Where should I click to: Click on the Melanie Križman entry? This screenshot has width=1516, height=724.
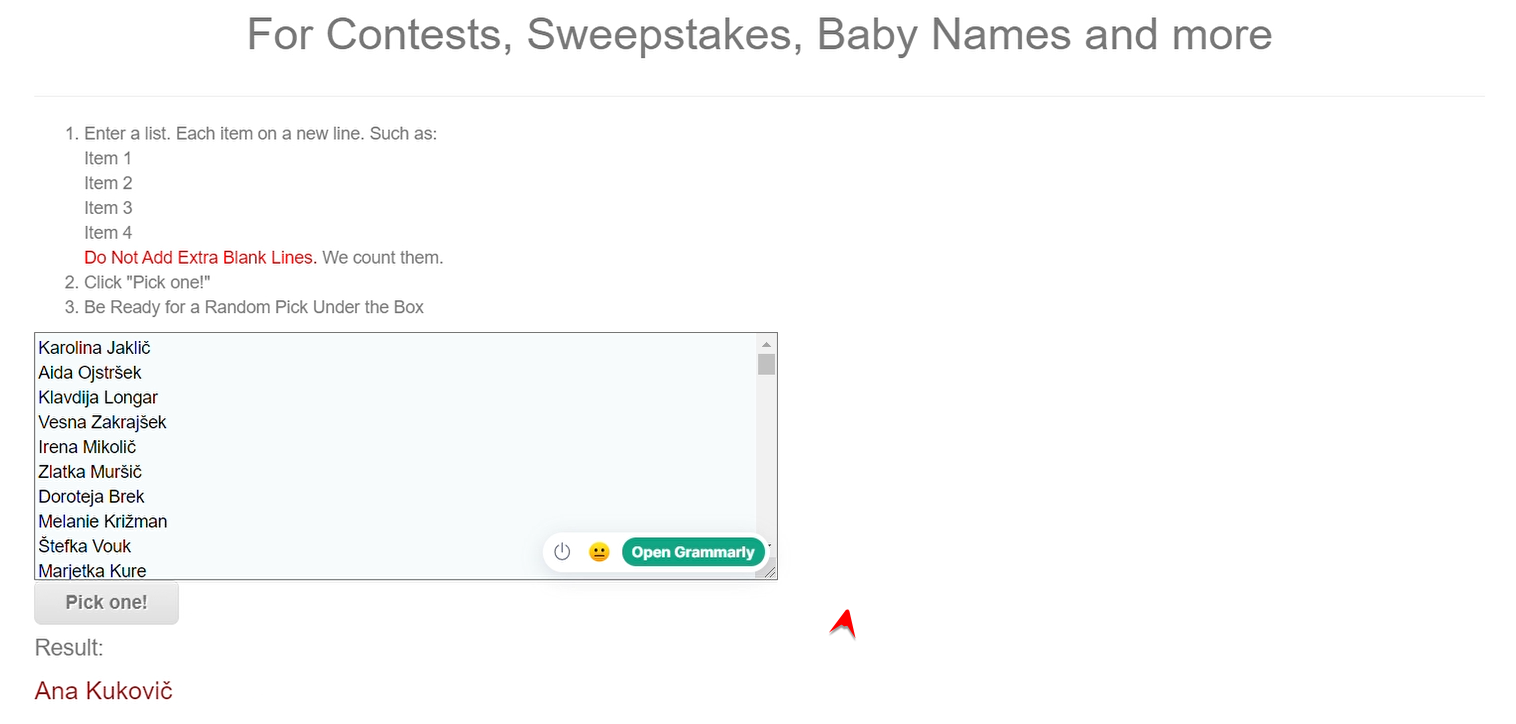pyautogui.click(x=103, y=522)
